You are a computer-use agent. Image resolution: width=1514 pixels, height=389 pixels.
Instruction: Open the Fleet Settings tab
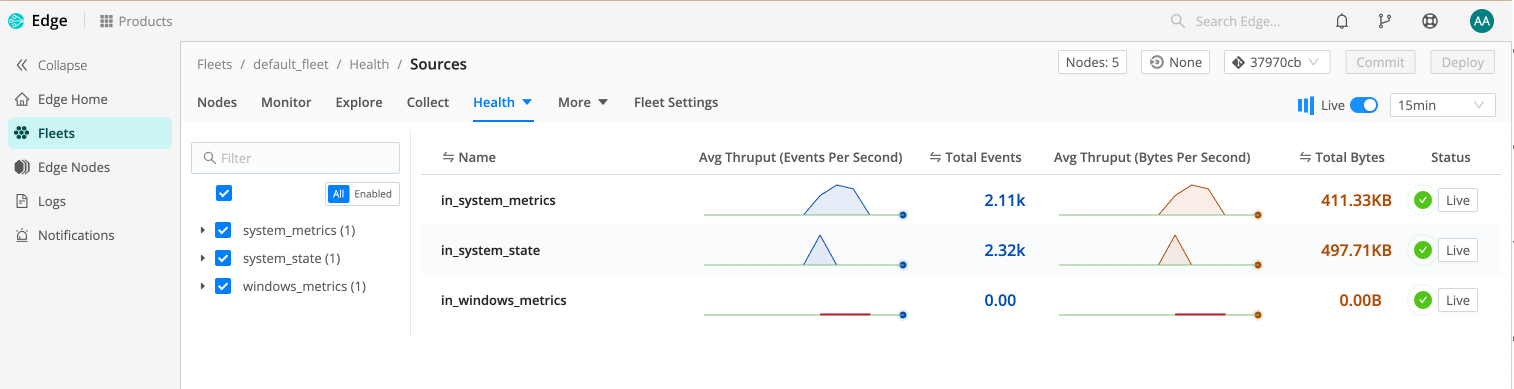pos(676,102)
